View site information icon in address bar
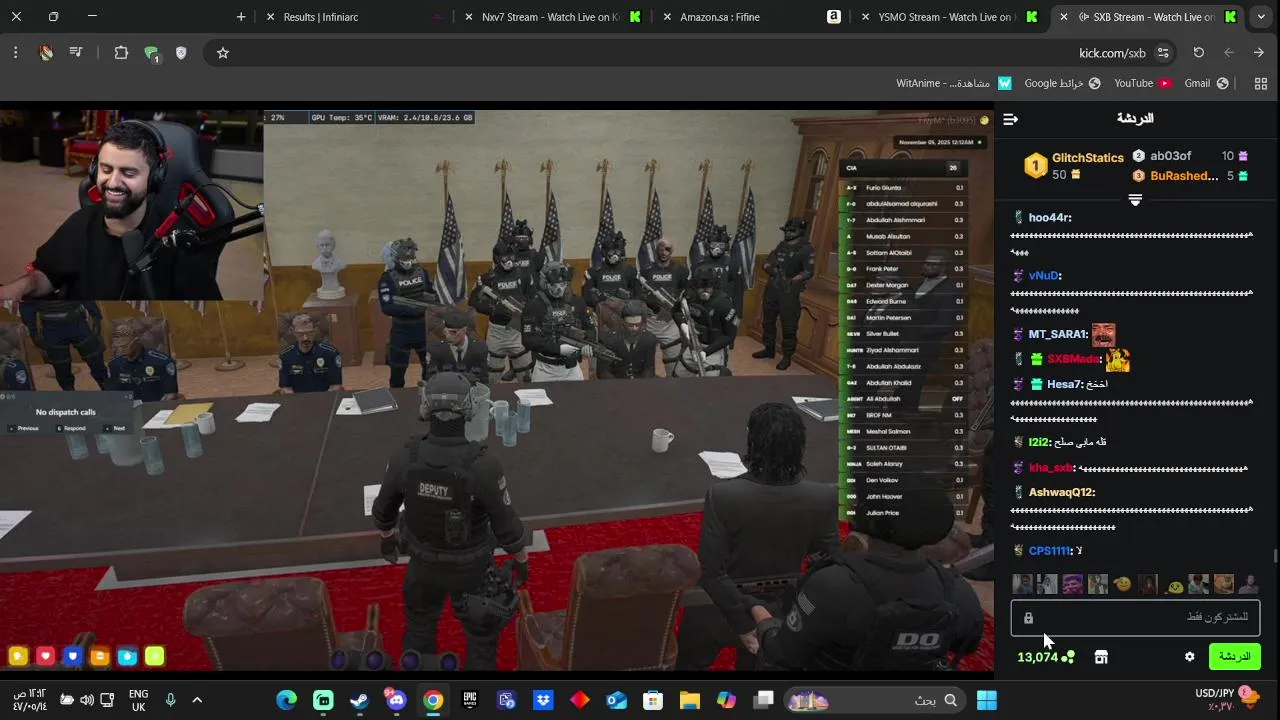The image size is (1280, 720). pyautogui.click(x=1162, y=53)
